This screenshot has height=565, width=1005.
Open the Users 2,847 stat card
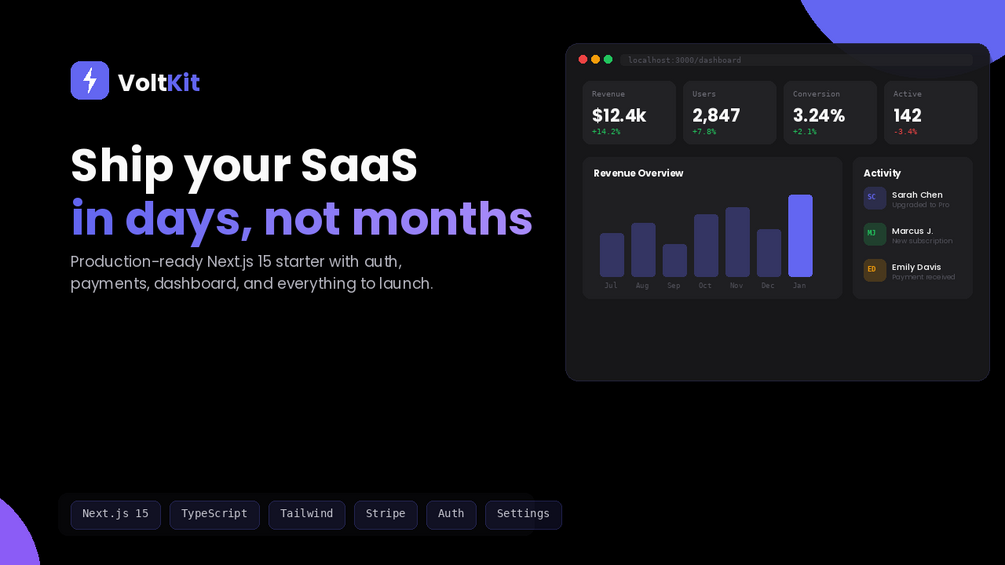[729, 112]
